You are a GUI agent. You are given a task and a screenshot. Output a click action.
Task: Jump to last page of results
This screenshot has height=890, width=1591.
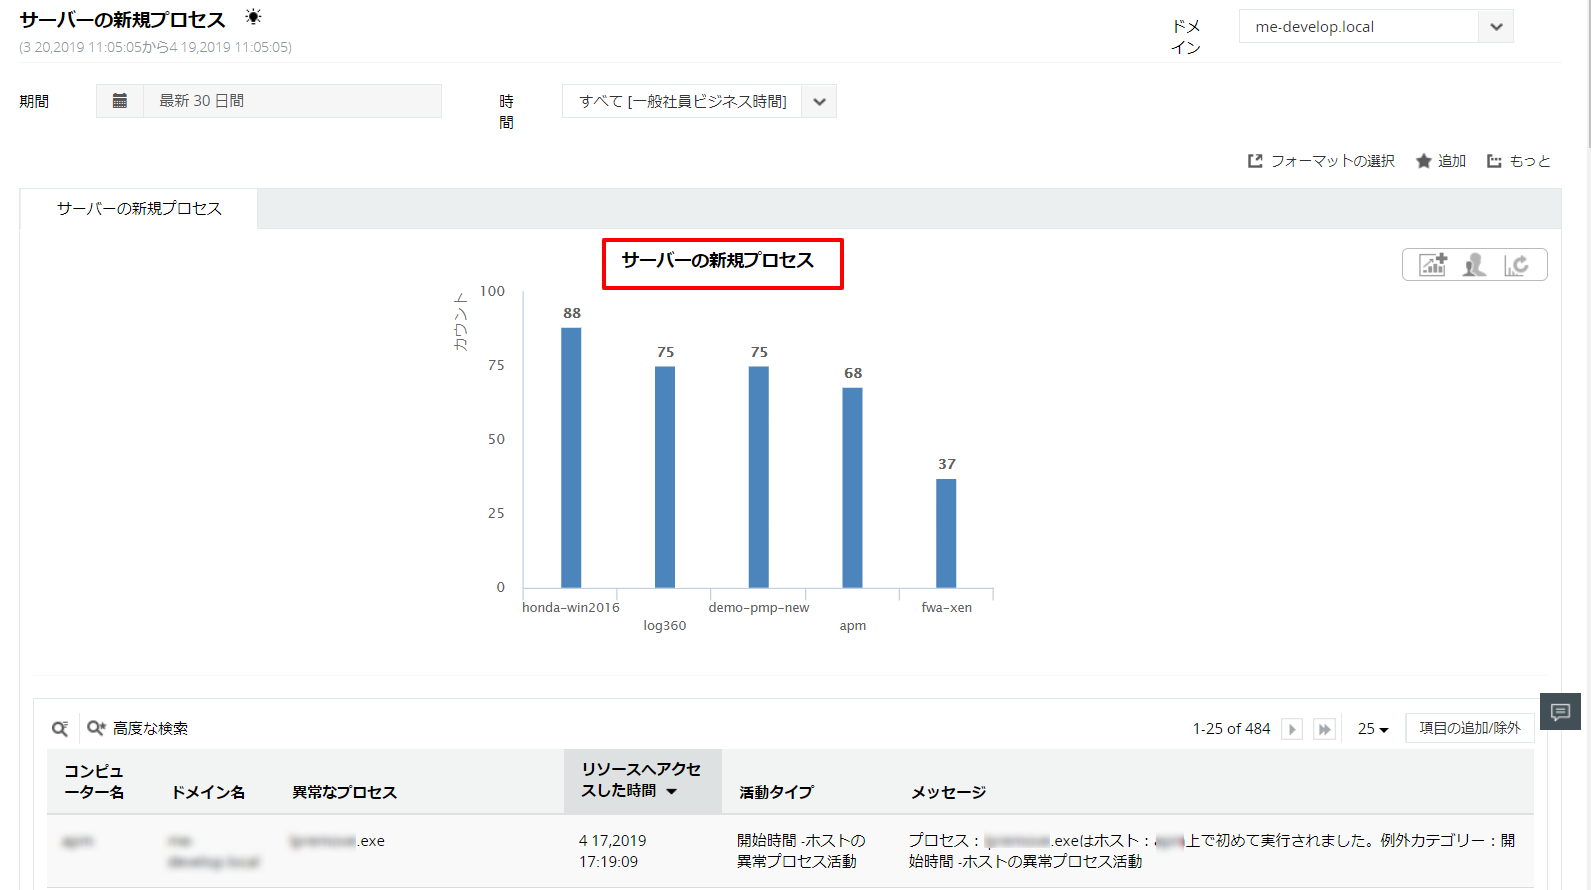[x=1324, y=729]
